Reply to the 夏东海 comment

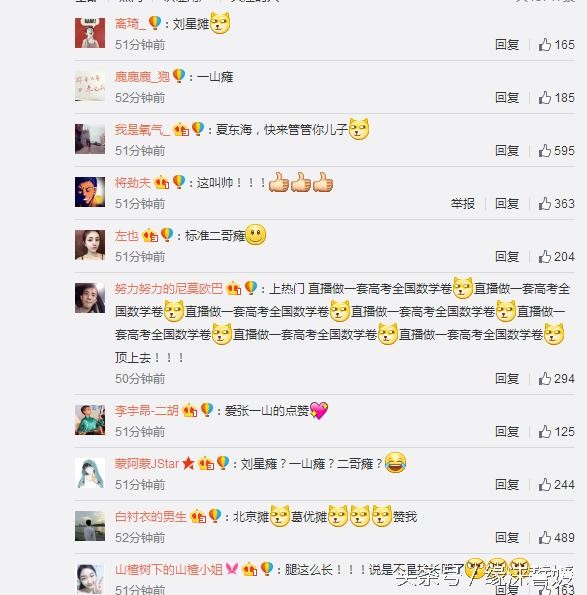tap(507, 151)
